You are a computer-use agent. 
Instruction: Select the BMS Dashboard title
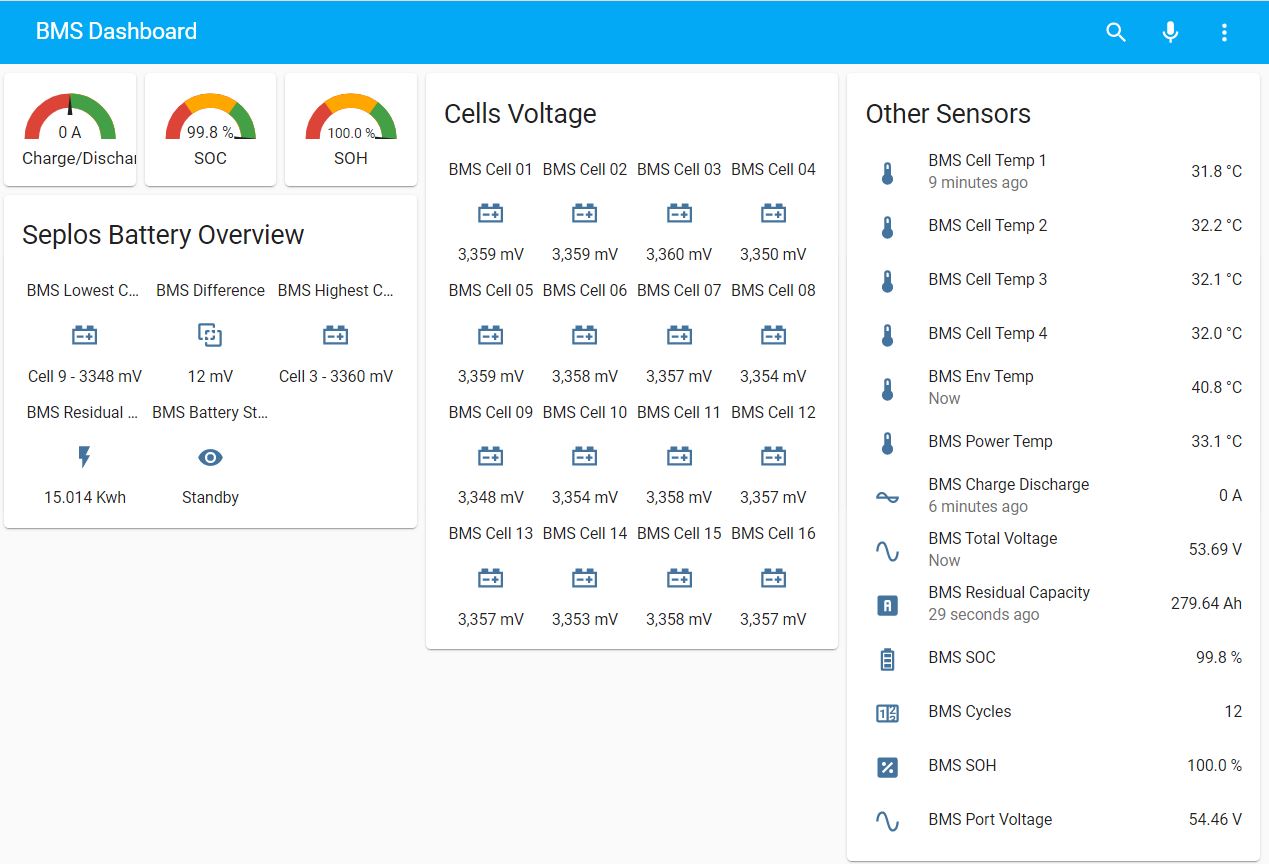tap(116, 31)
